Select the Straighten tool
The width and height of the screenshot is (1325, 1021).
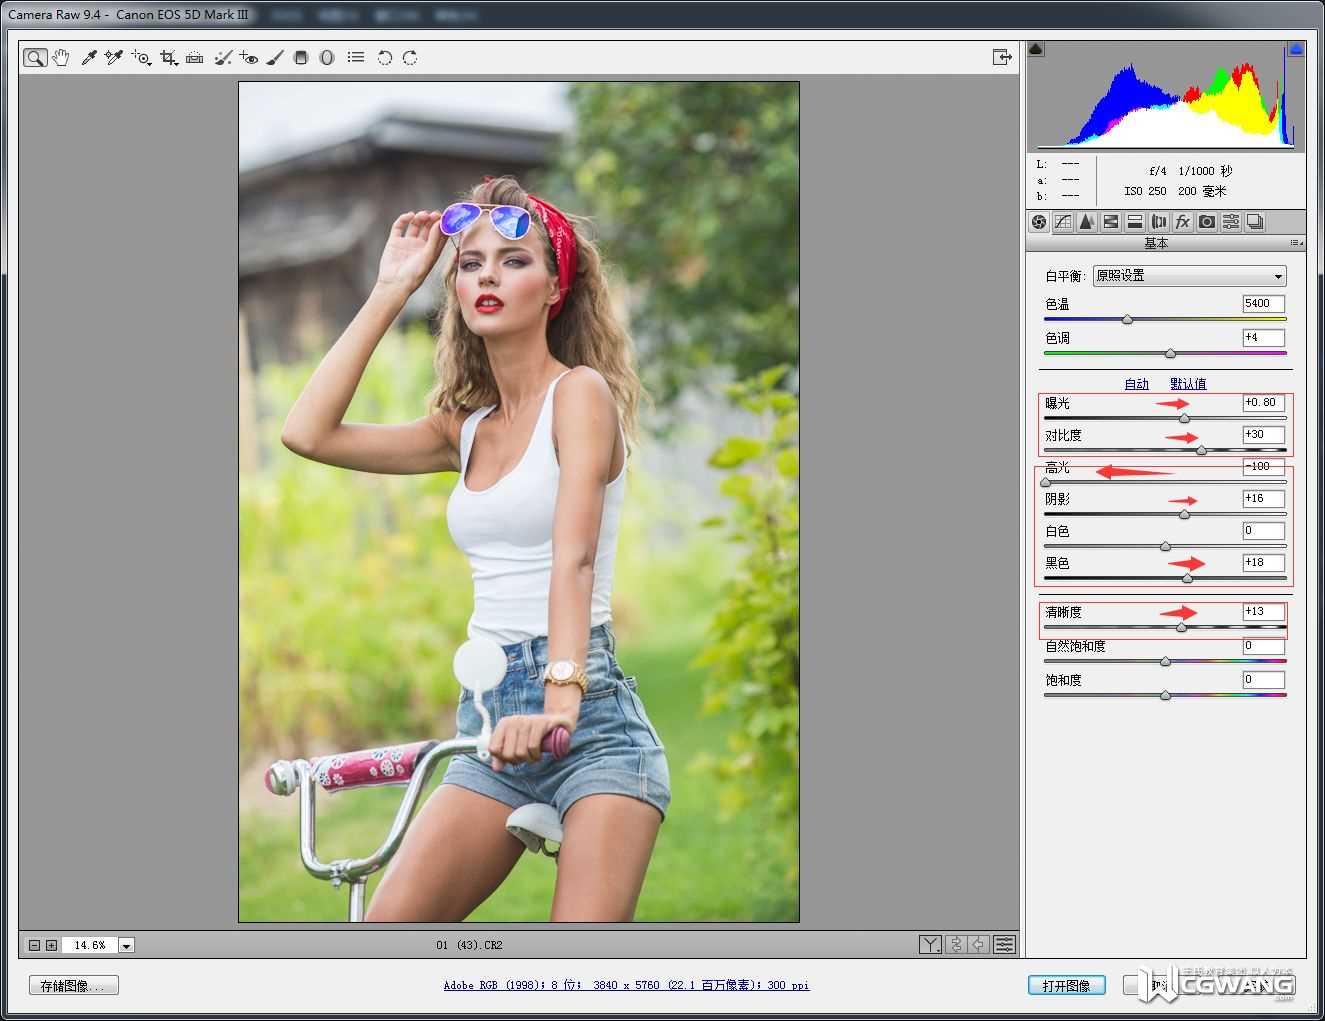click(x=195, y=58)
